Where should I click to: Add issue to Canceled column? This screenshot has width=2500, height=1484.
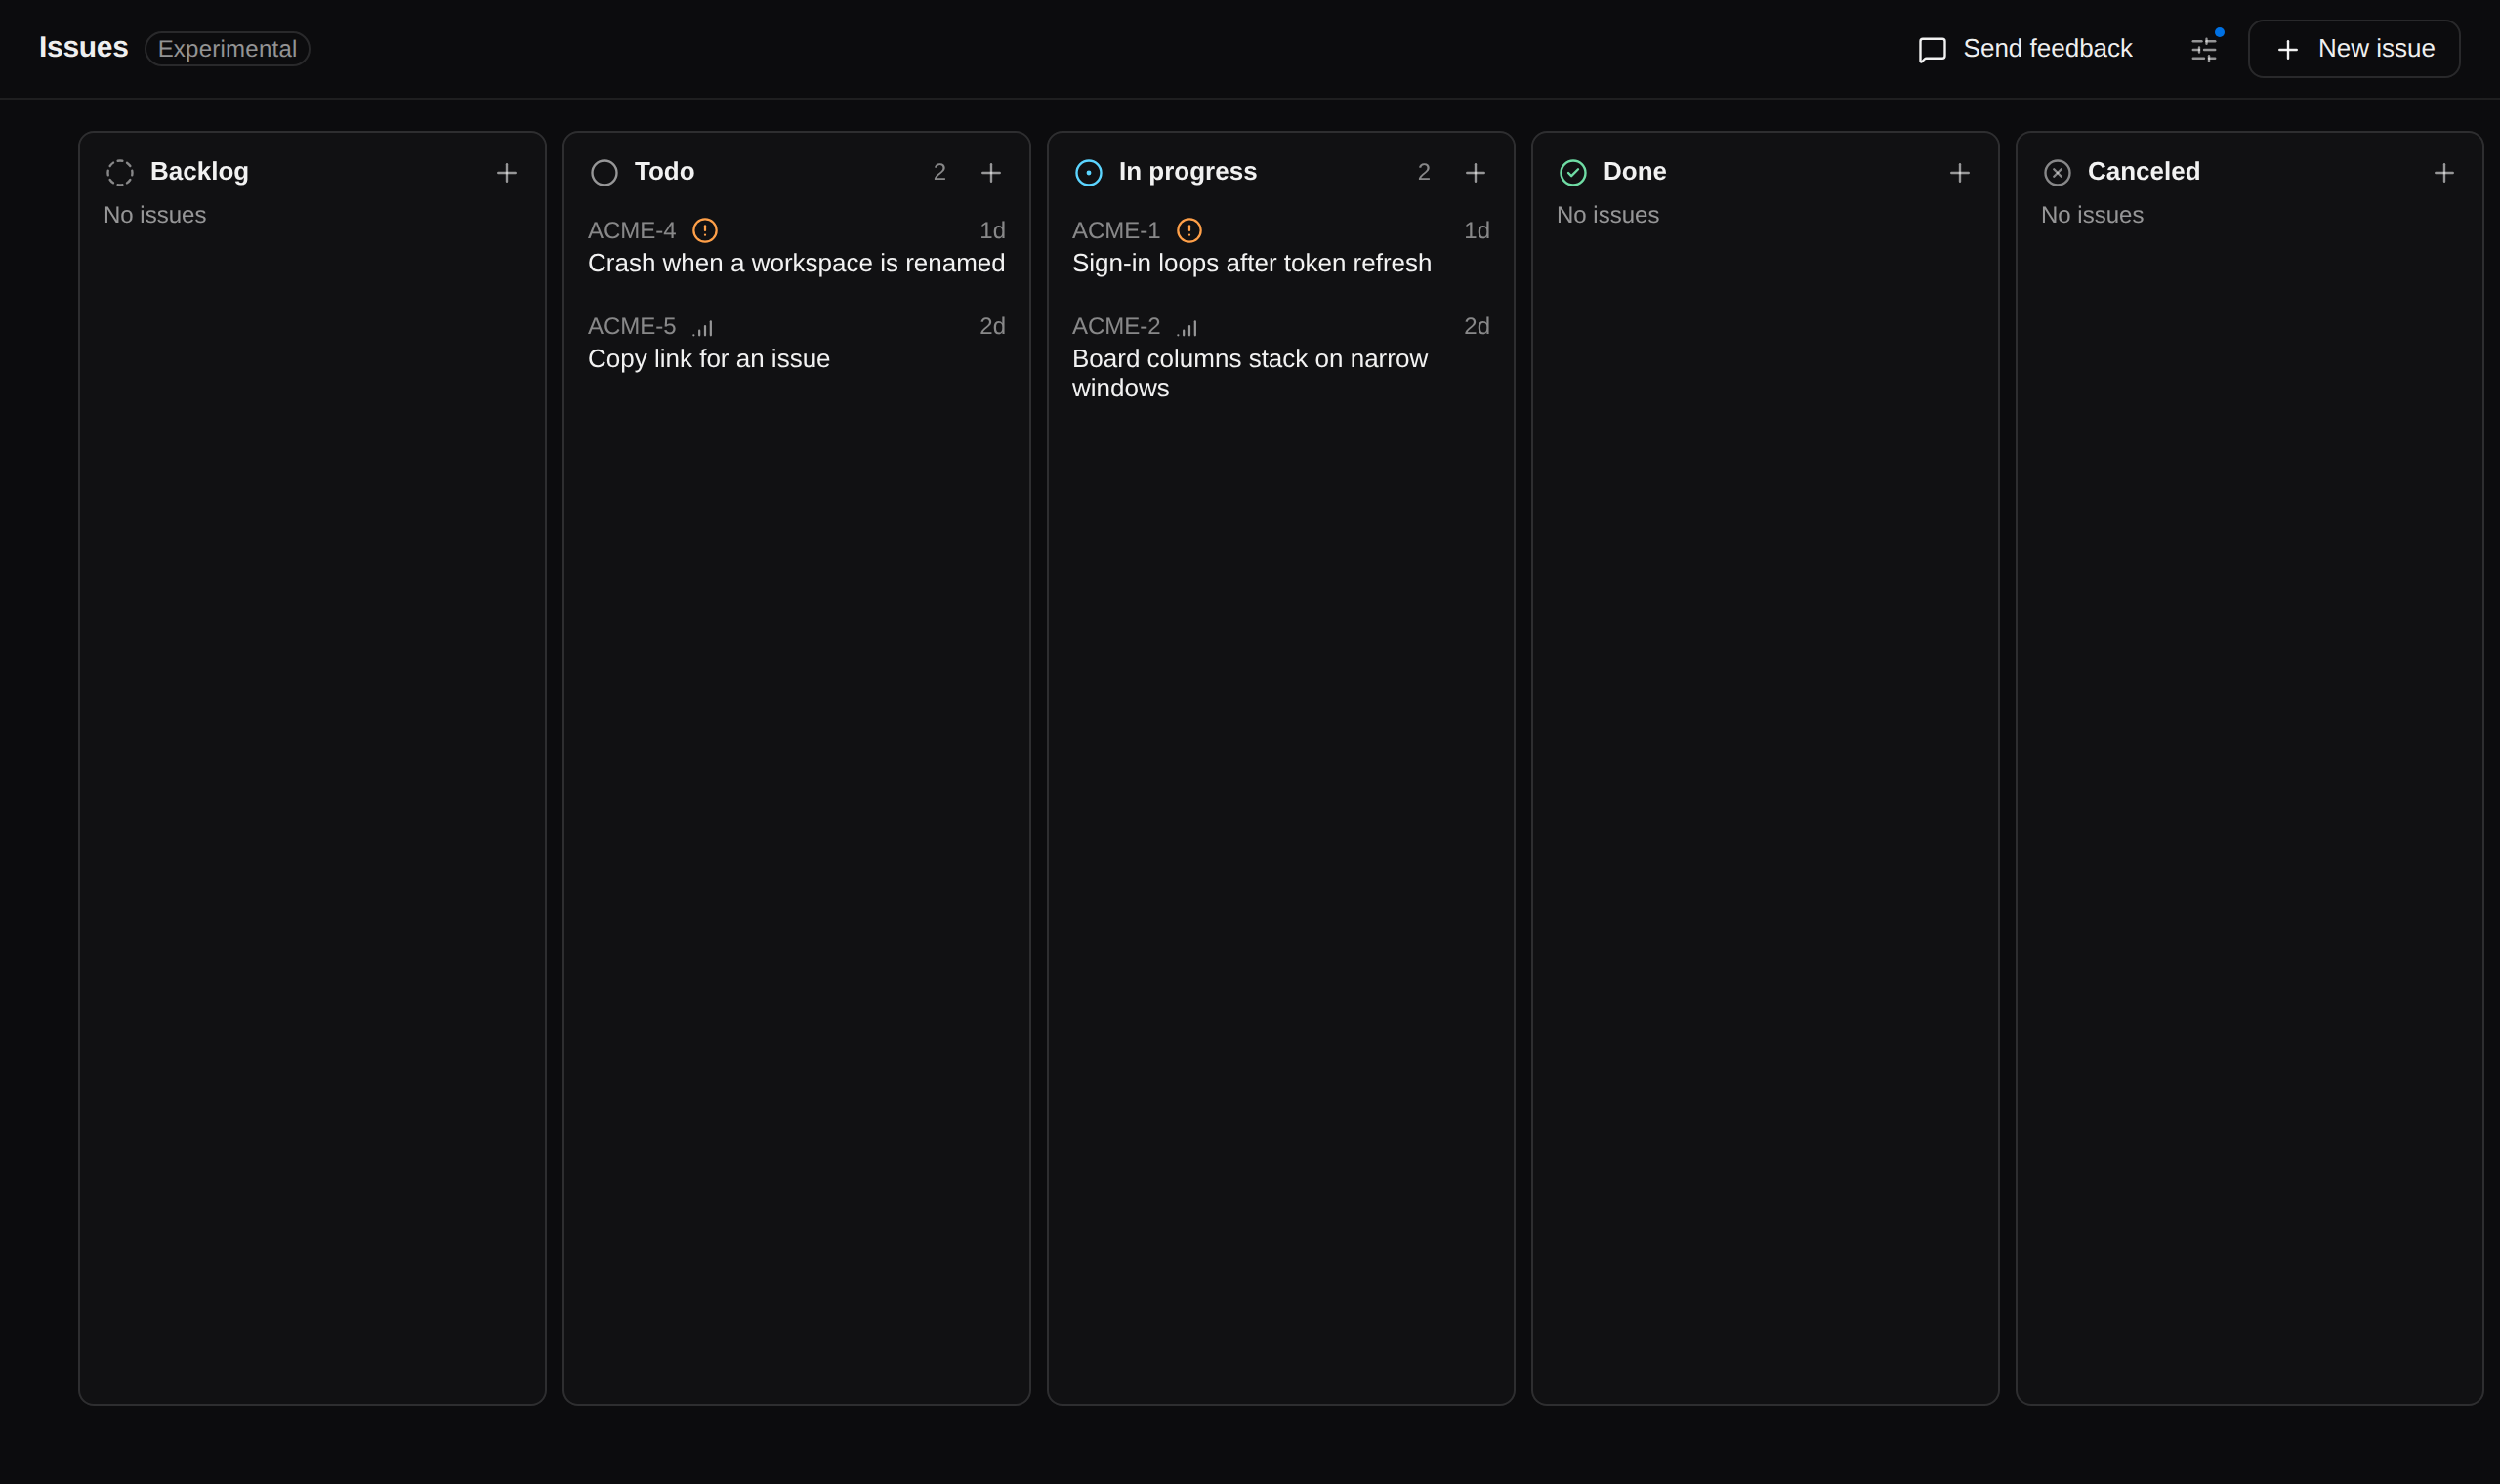[2444, 173]
